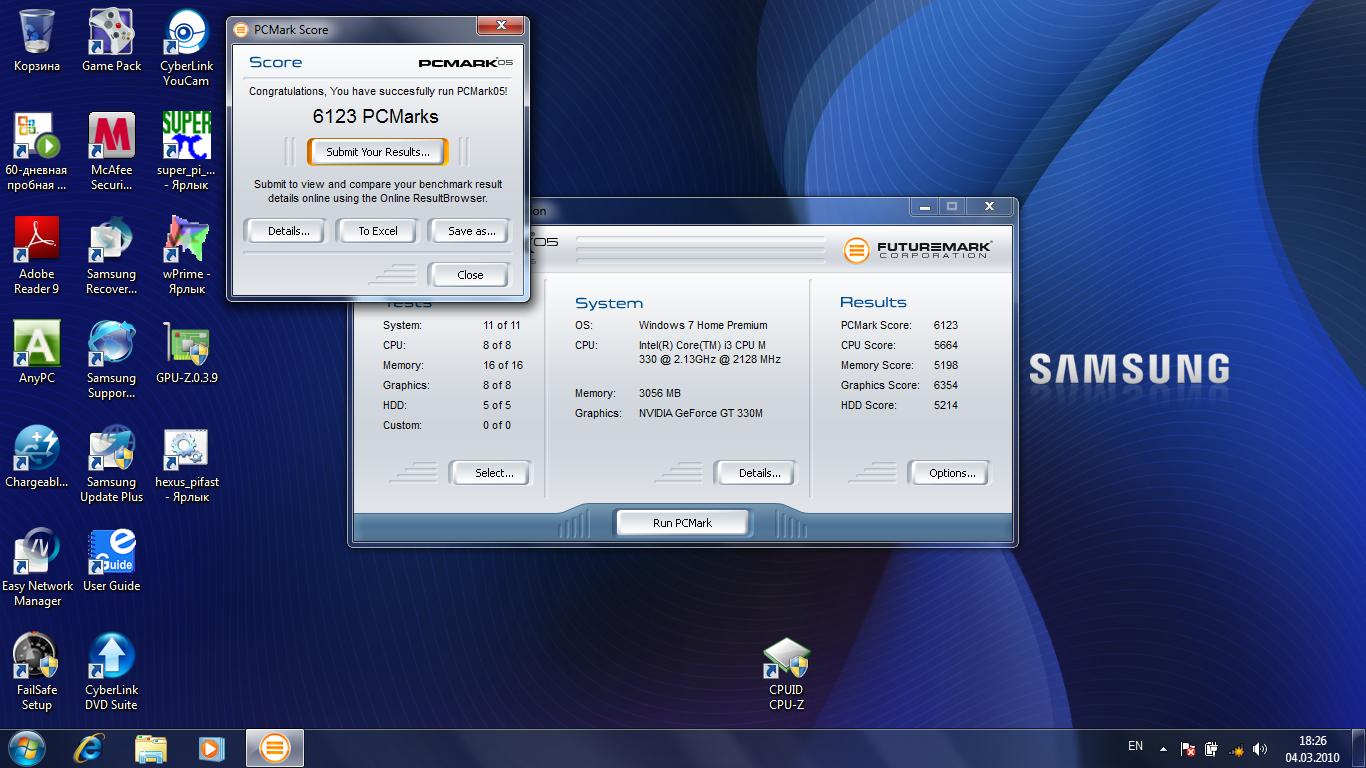
Task: Open the clock showing 18:26
Action: click(x=1313, y=748)
